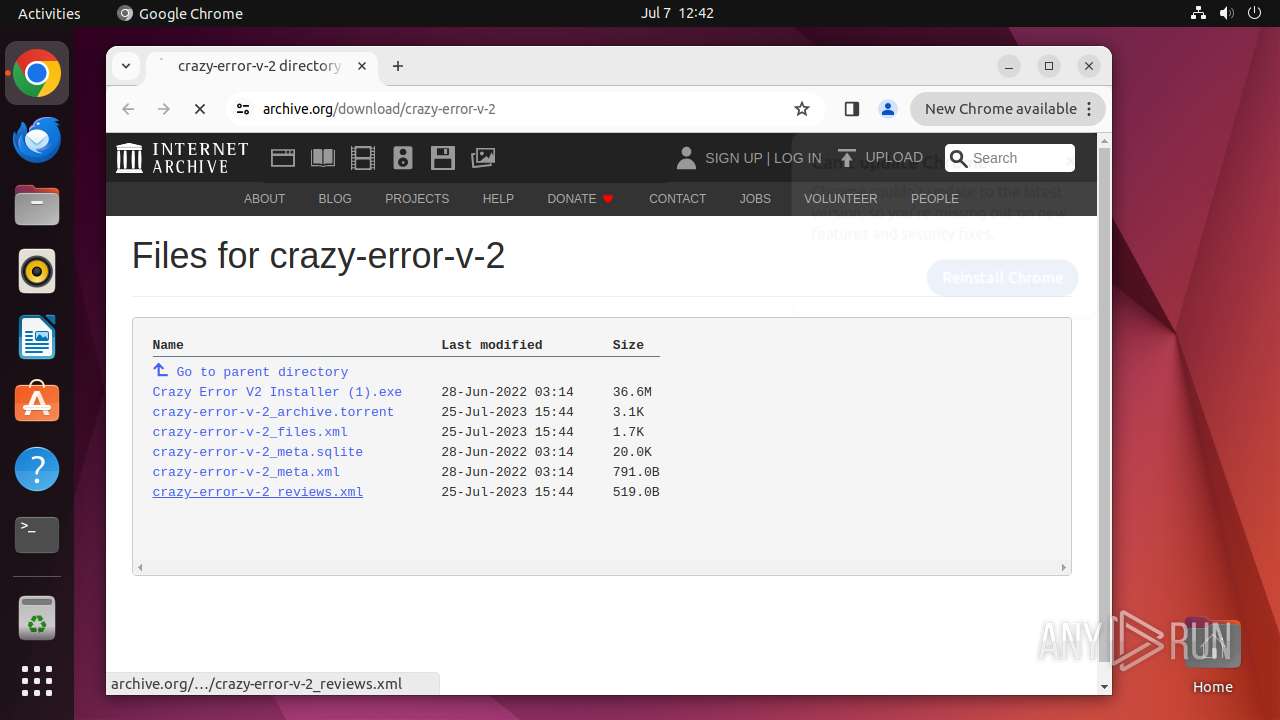Download Crazy Error V2 Installer (1).exe
The image size is (1280, 720).
[277, 392]
